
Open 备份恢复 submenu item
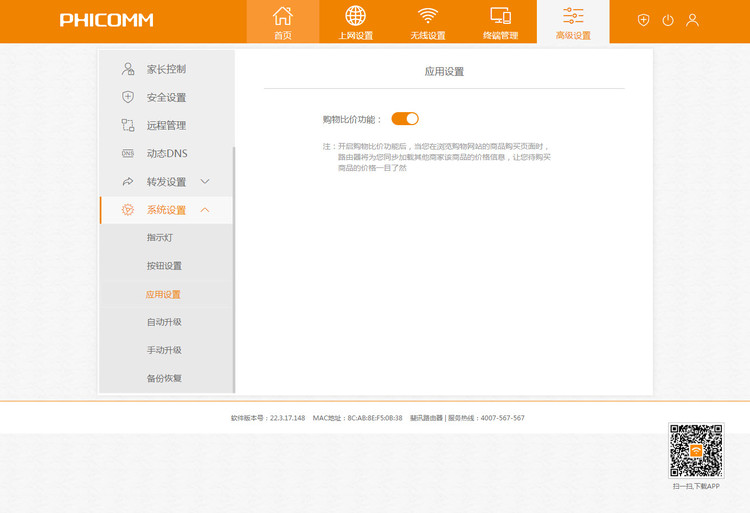(x=166, y=378)
